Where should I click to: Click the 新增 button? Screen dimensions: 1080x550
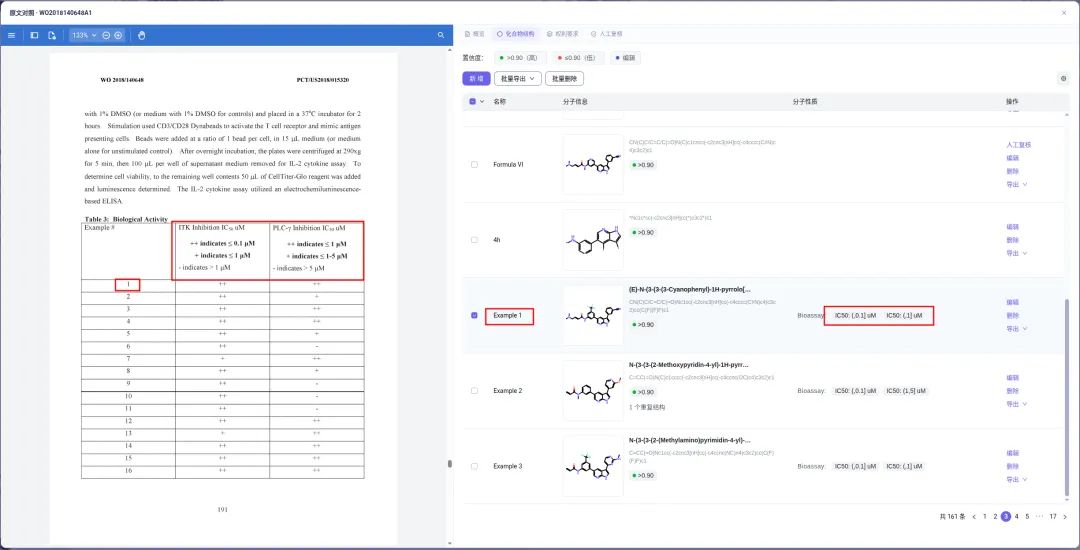[x=476, y=79]
